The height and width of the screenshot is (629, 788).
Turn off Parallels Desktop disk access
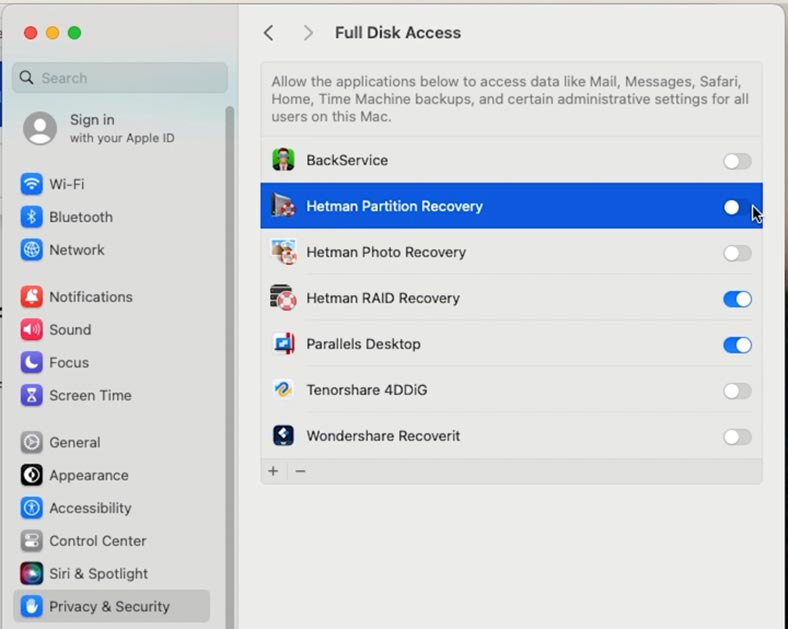tap(737, 345)
